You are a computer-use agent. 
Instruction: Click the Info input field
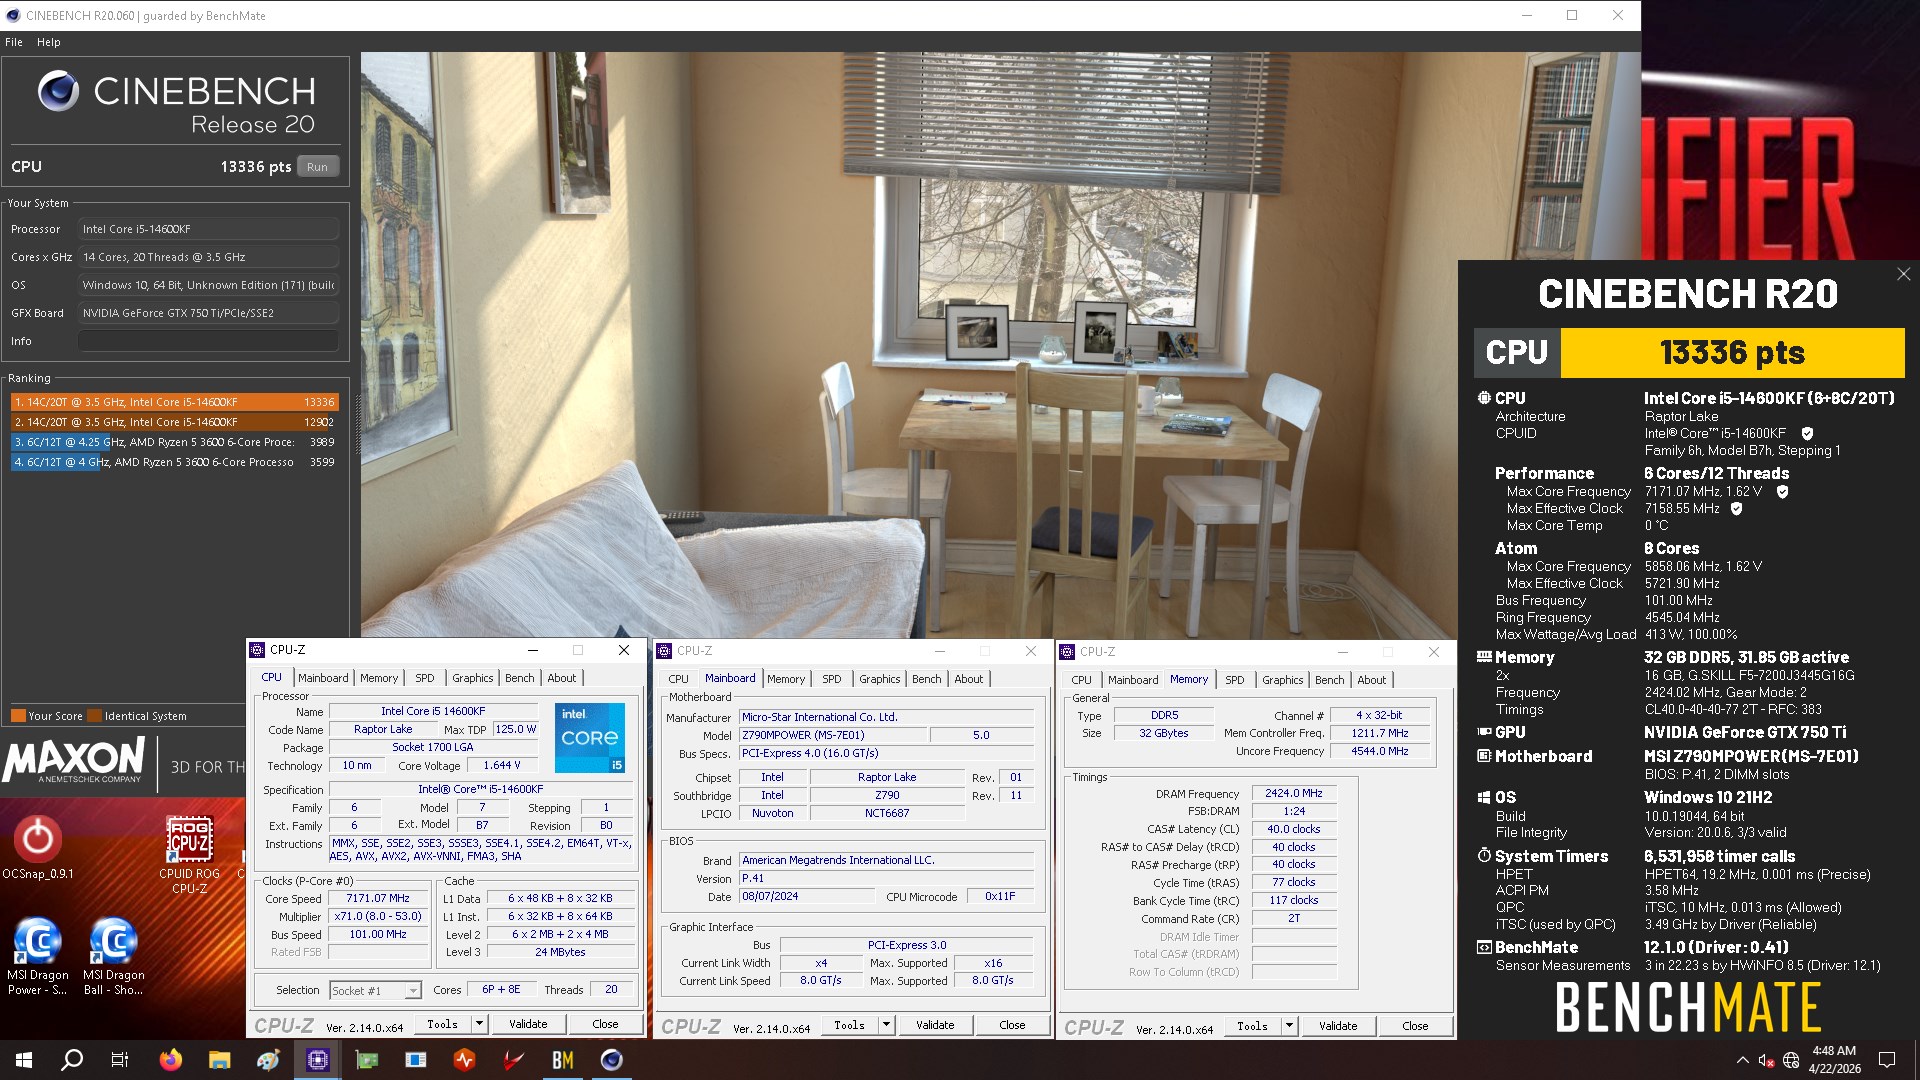pyautogui.click(x=208, y=341)
